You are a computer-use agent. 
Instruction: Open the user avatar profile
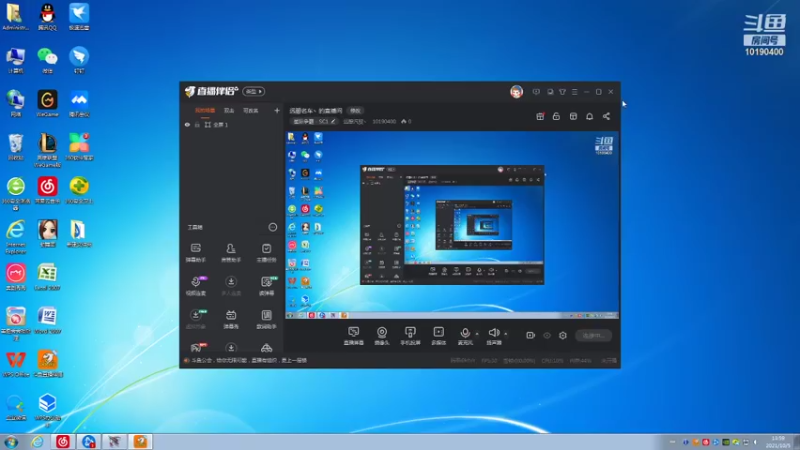(x=516, y=92)
